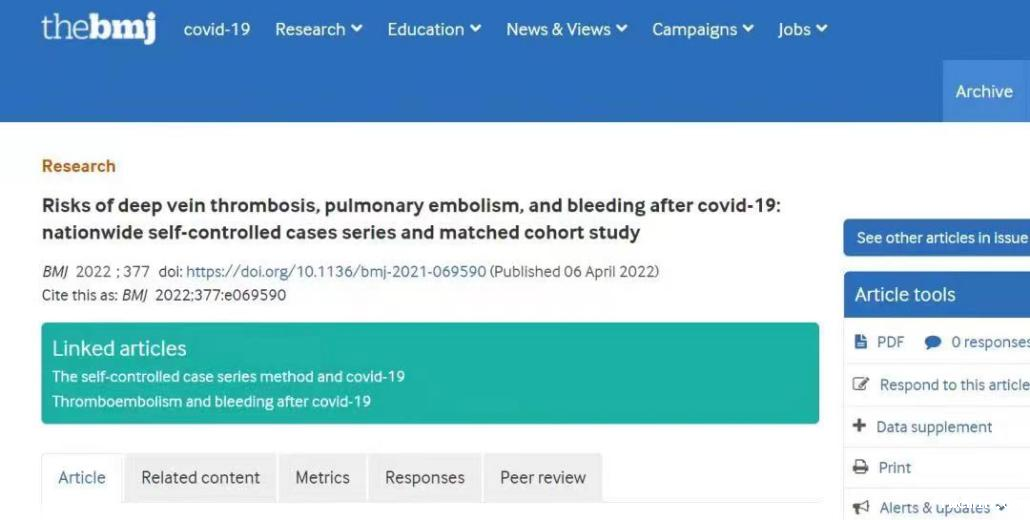Expand the Campaigns menu chevron

[x=747, y=29]
